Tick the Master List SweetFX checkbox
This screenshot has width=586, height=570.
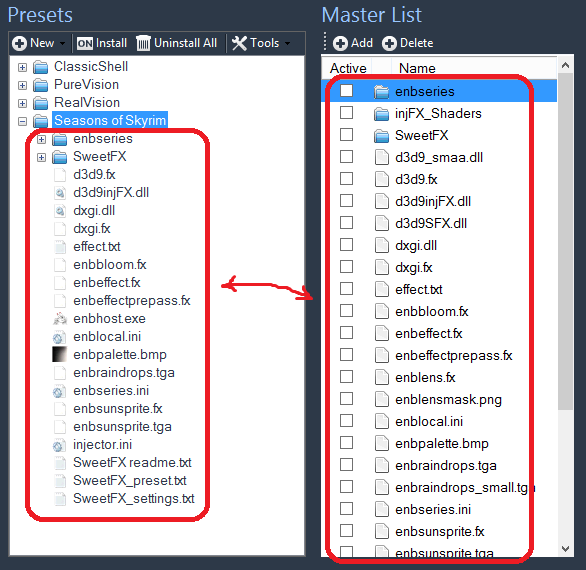[x=346, y=135]
